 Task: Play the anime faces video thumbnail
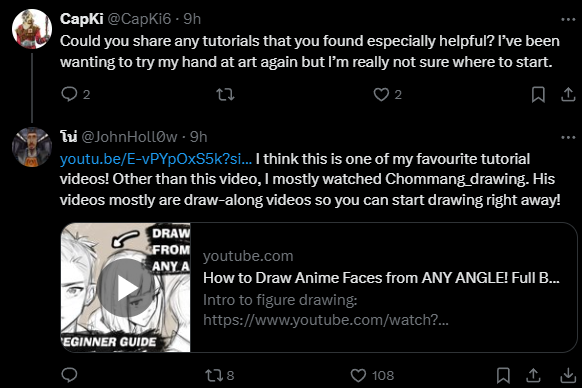click(x=126, y=288)
